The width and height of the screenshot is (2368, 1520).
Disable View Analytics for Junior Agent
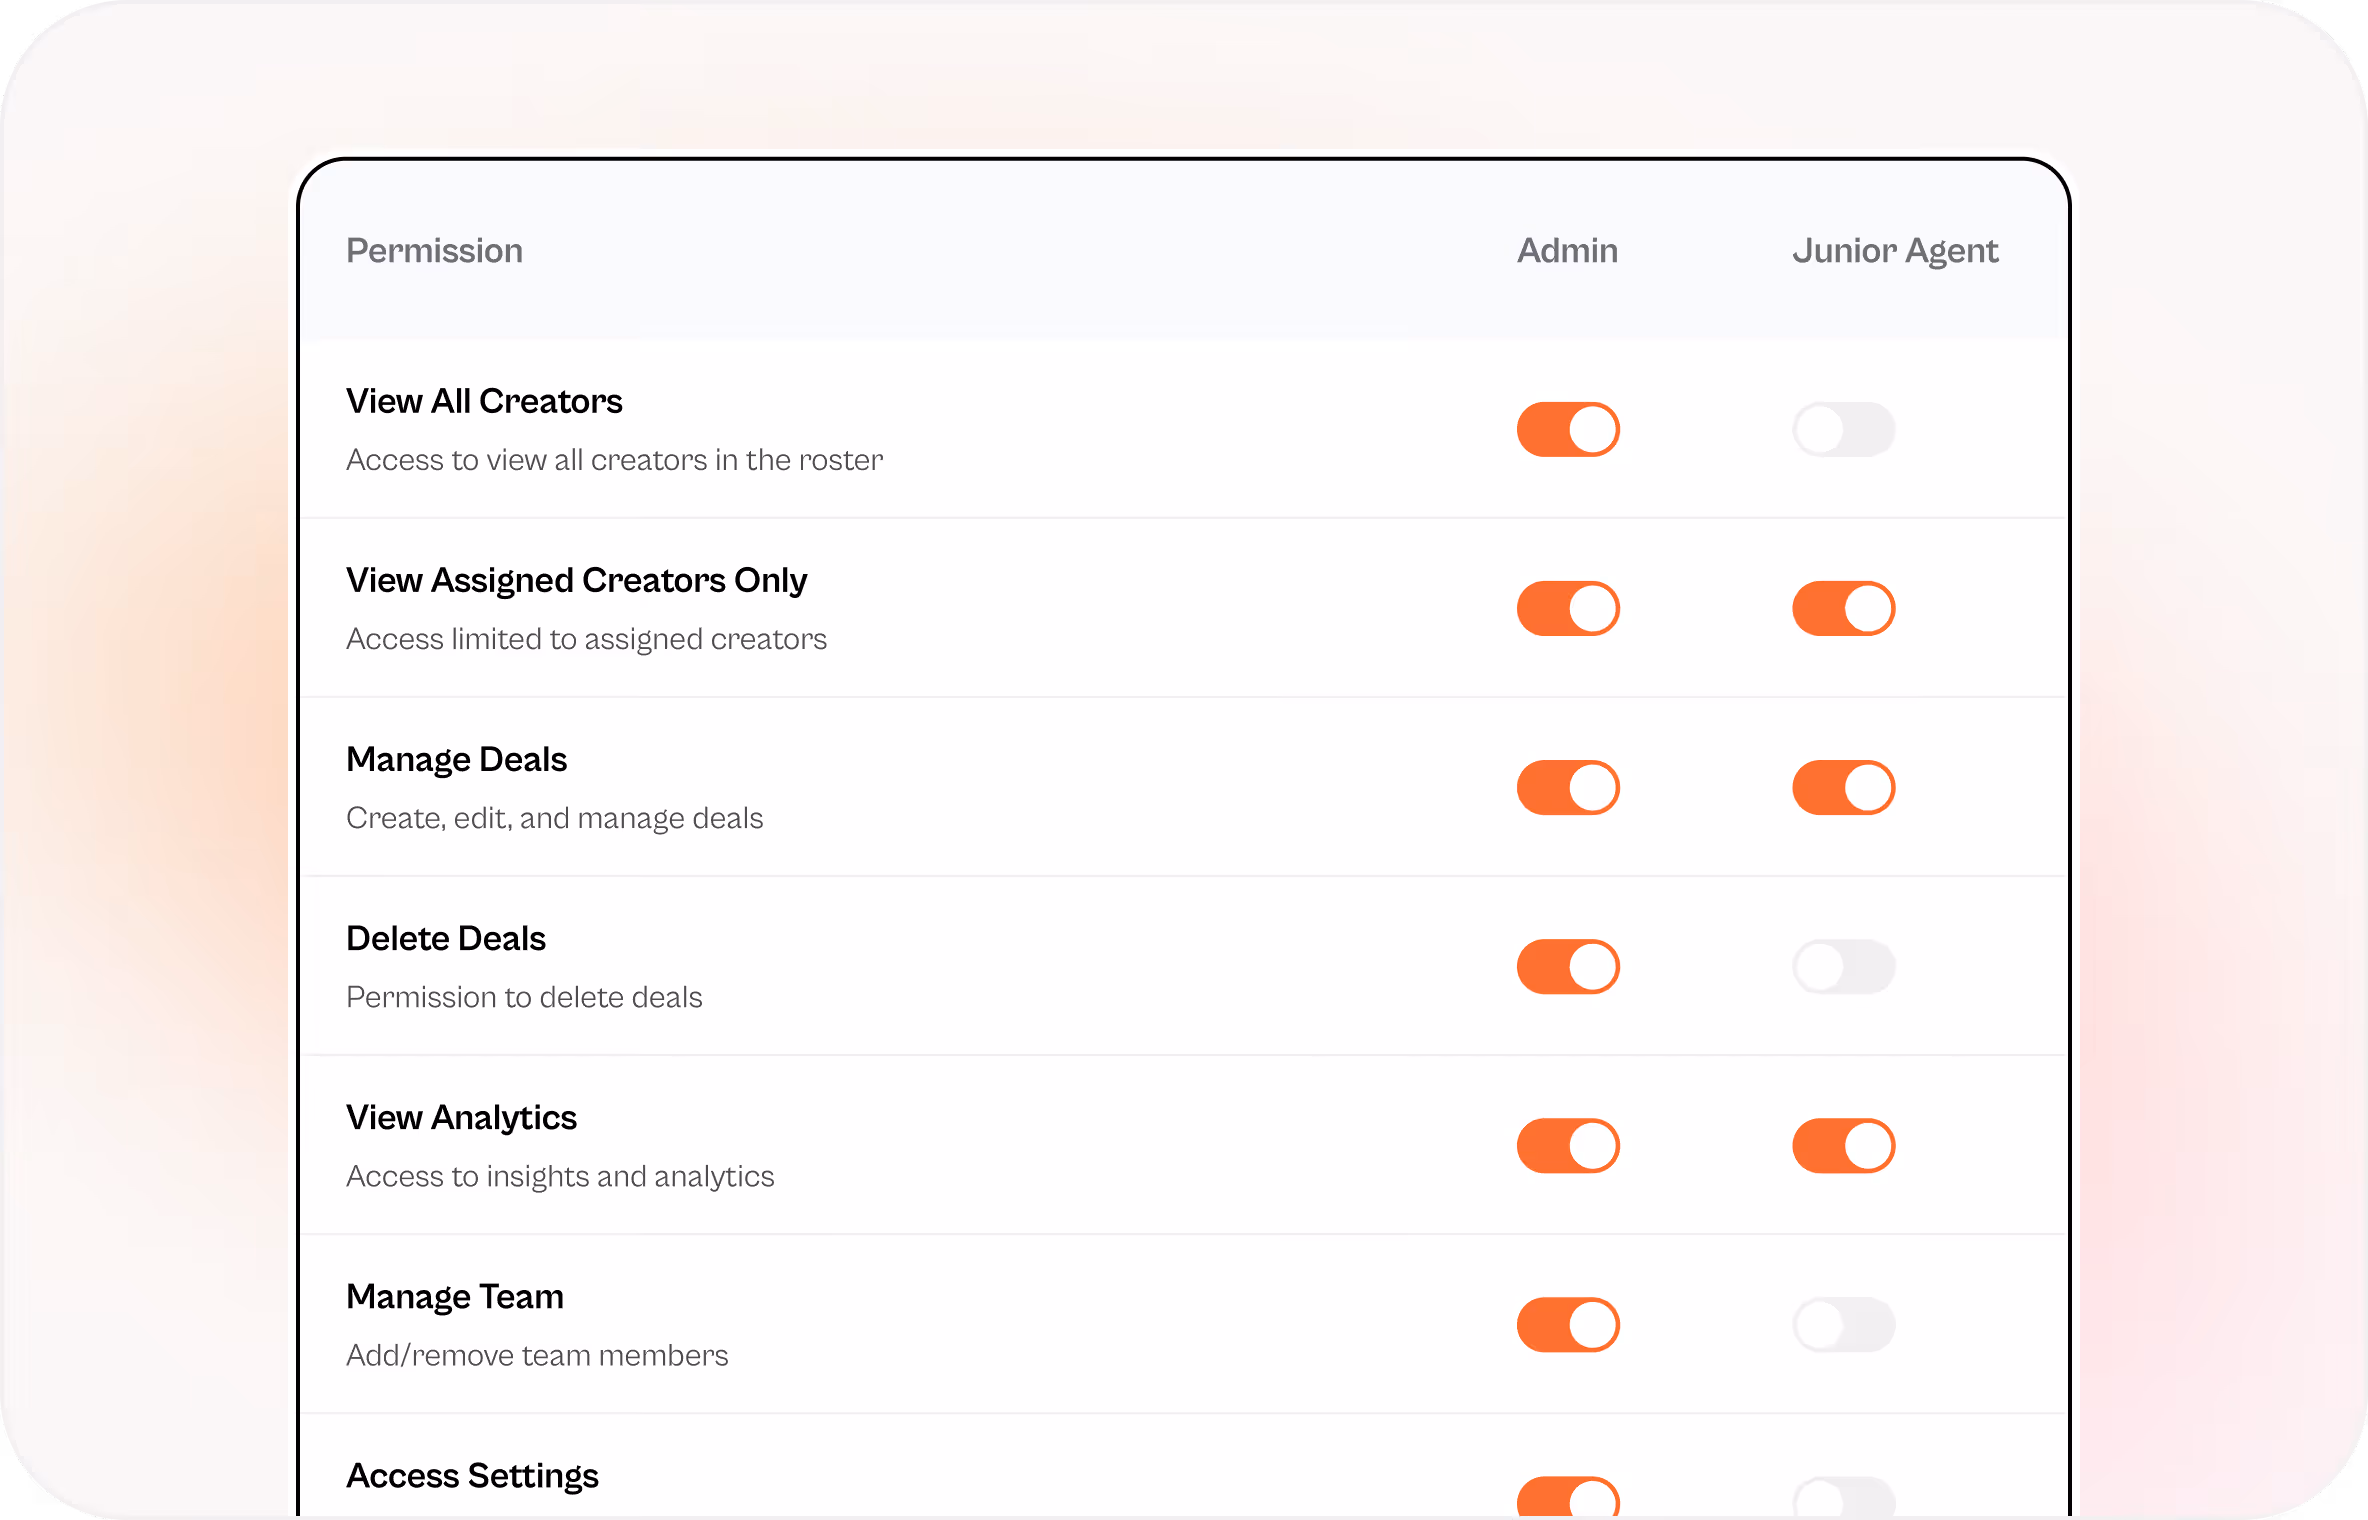pos(1843,1145)
